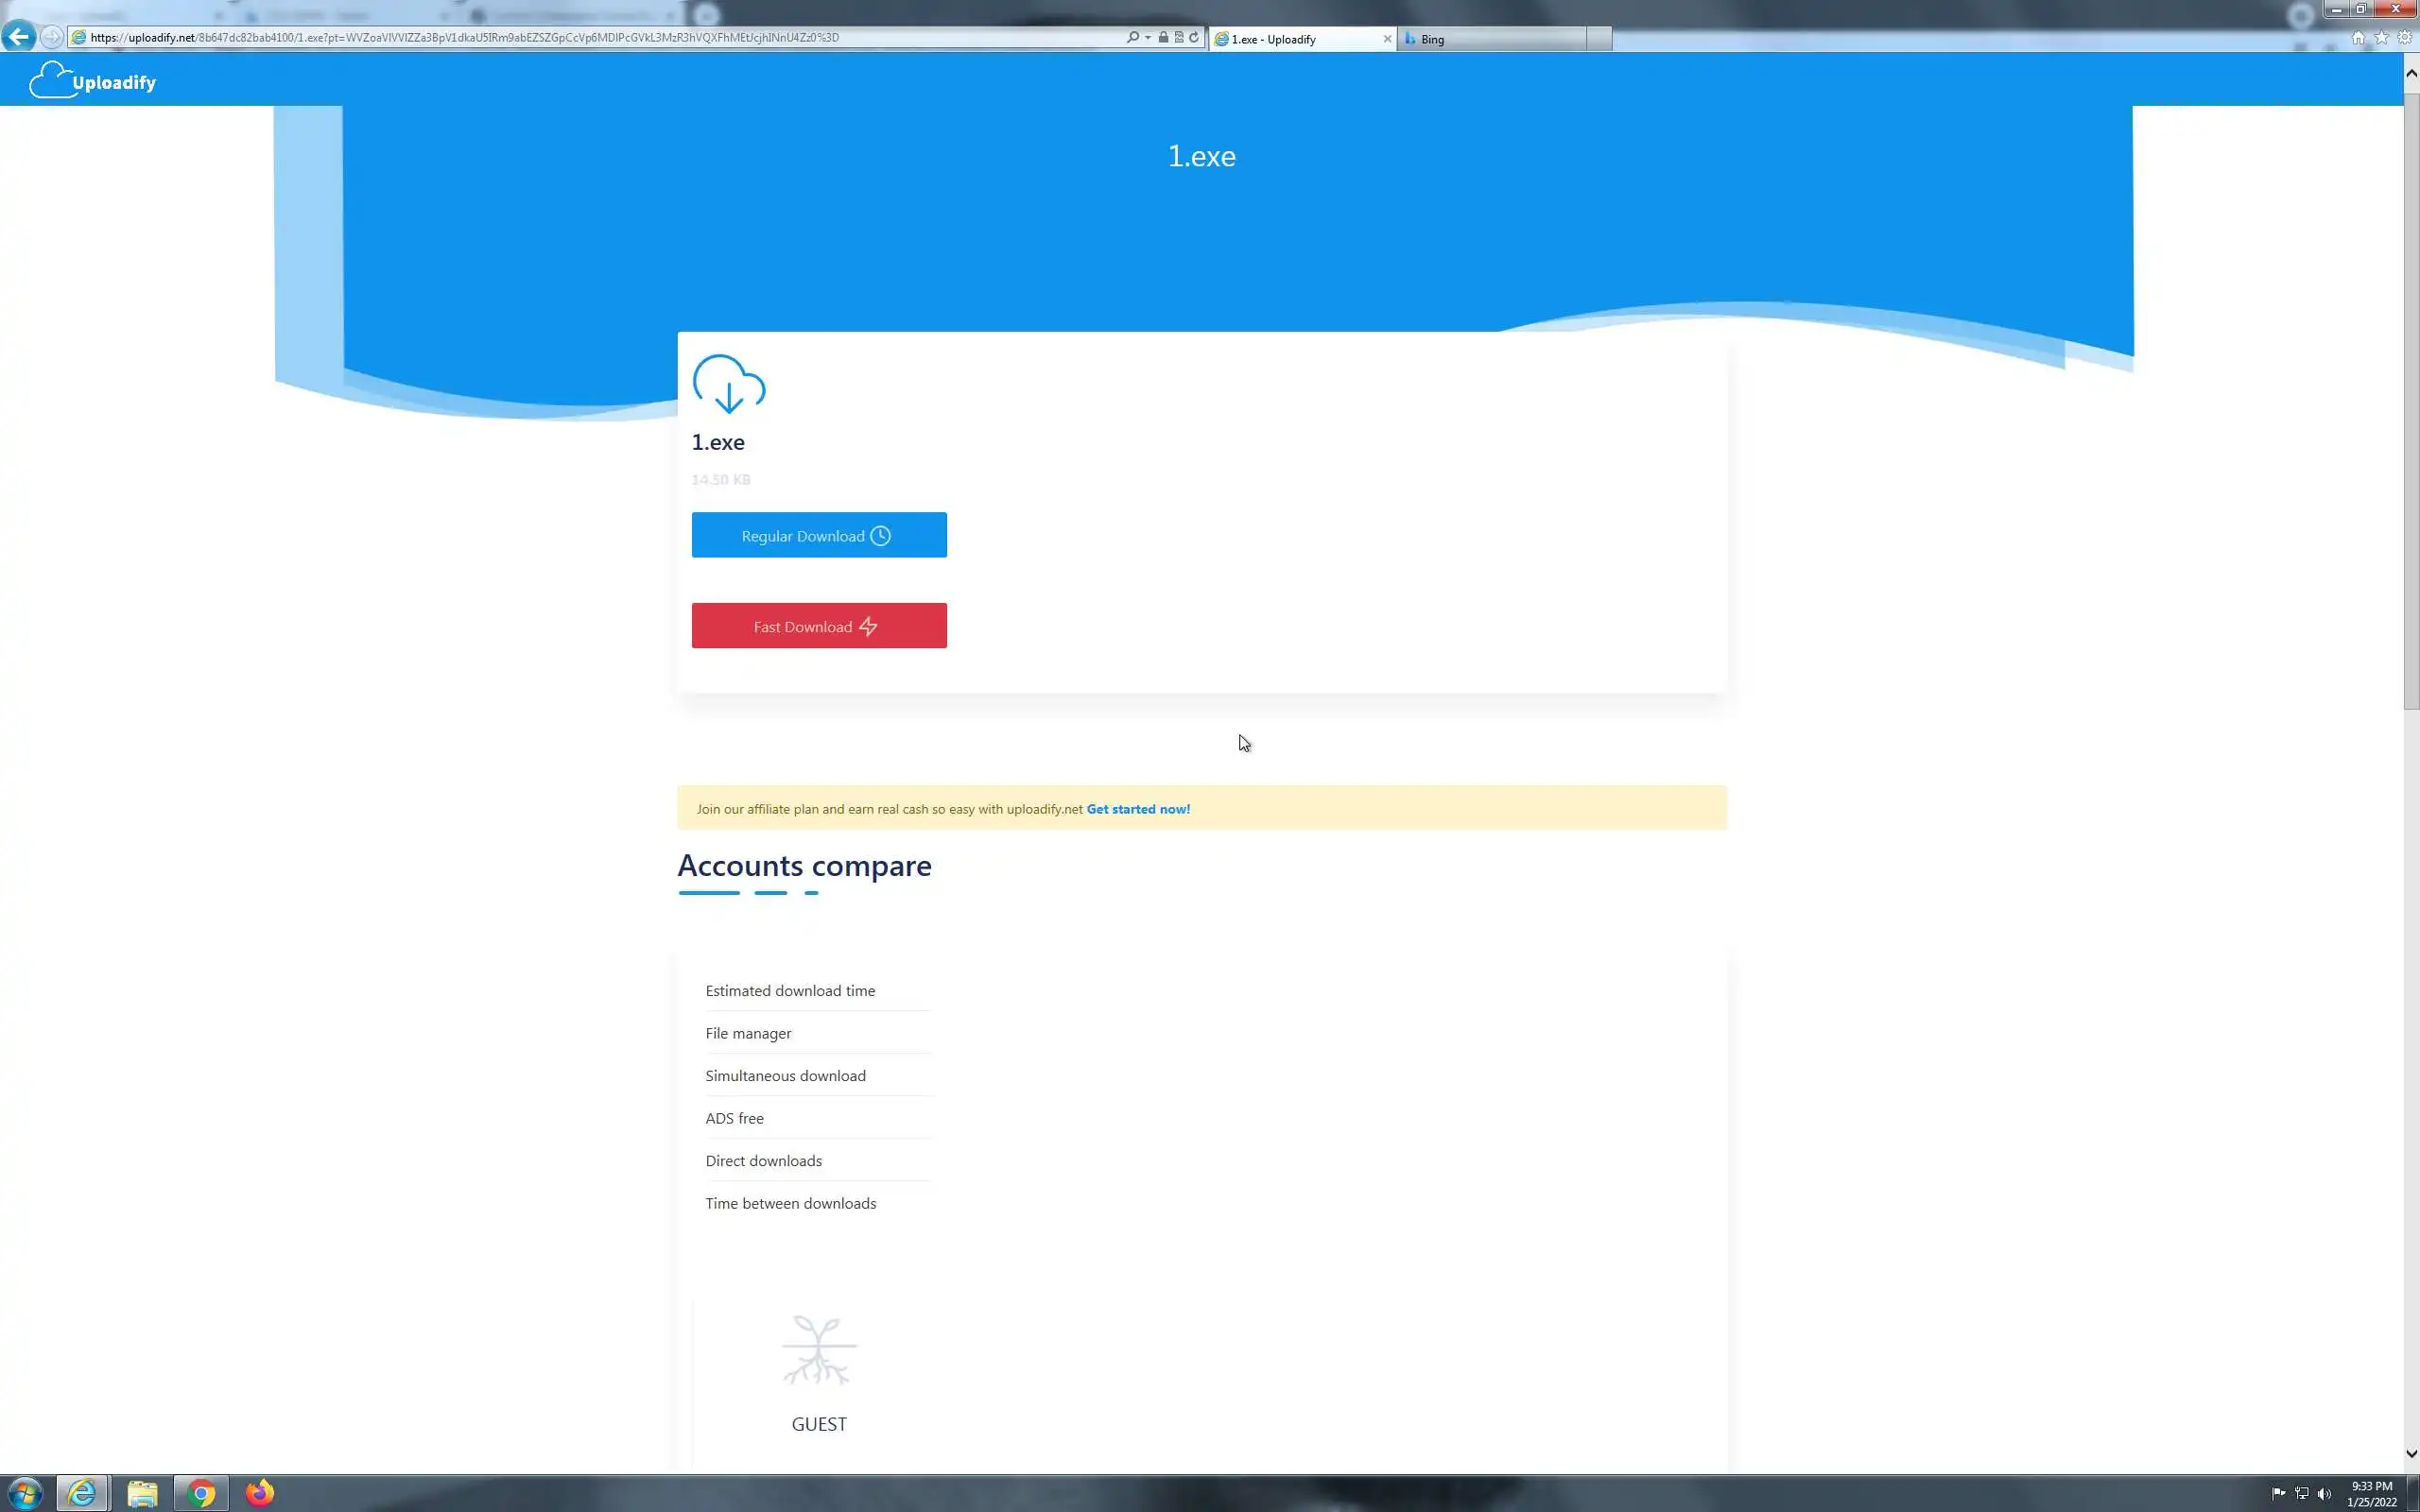Close the 1.exe - Uploadify tab
This screenshot has height=1512, width=2420.
[x=1387, y=39]
